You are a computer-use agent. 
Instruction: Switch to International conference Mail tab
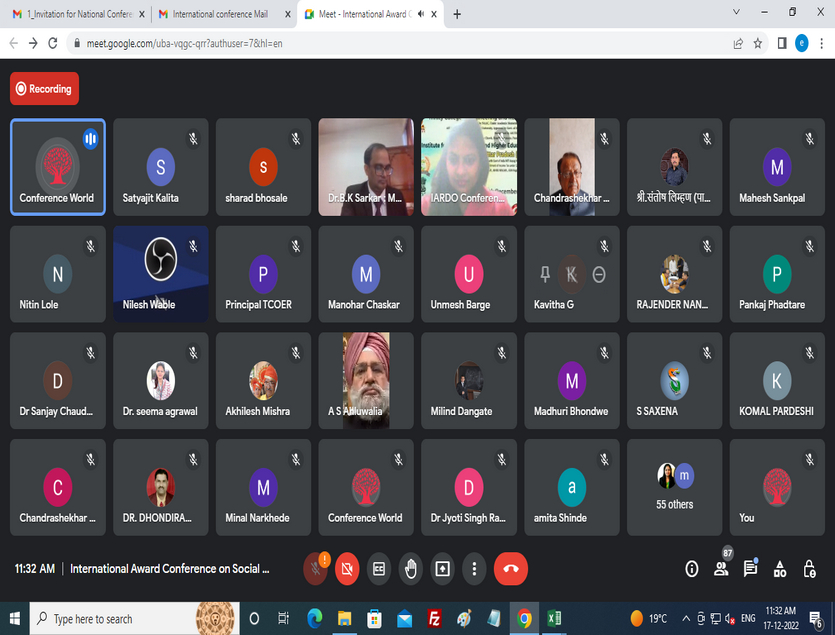pyautogui.click(x=220, y=14)
